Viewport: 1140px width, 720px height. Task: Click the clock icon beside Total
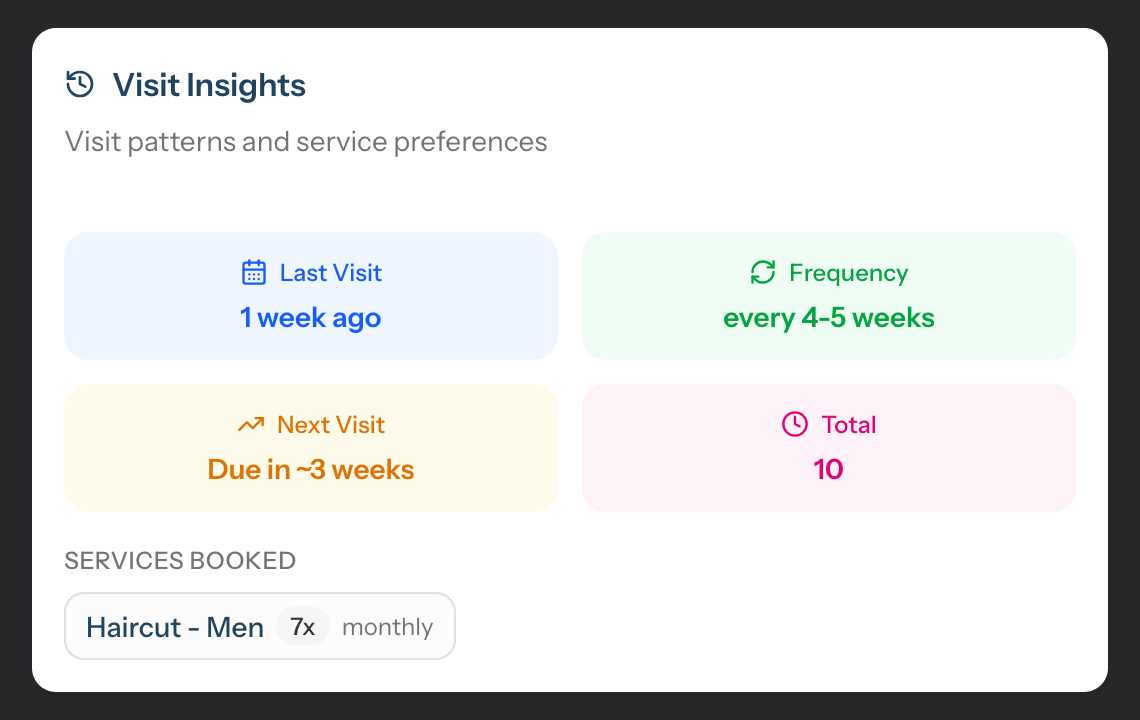click(795, 424)
